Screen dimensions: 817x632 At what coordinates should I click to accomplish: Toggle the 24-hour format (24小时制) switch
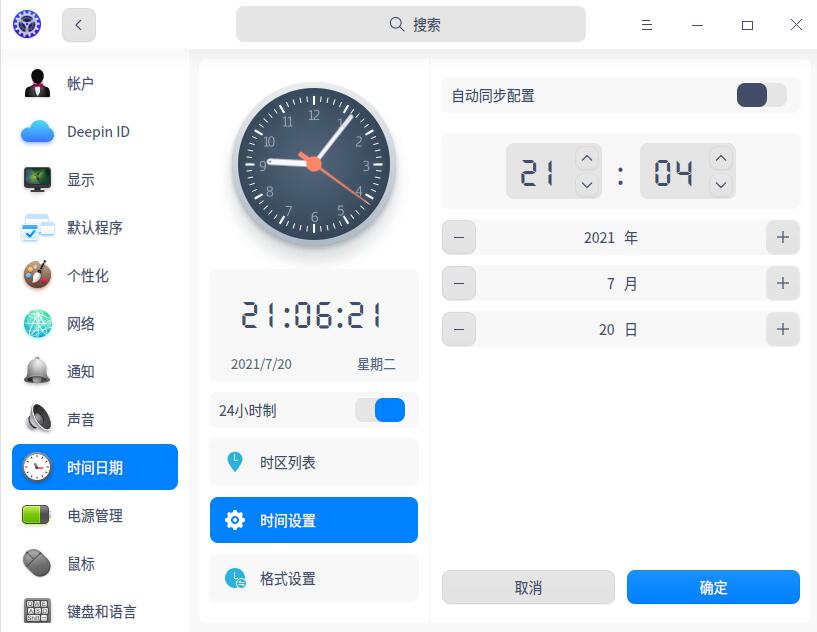380,410
